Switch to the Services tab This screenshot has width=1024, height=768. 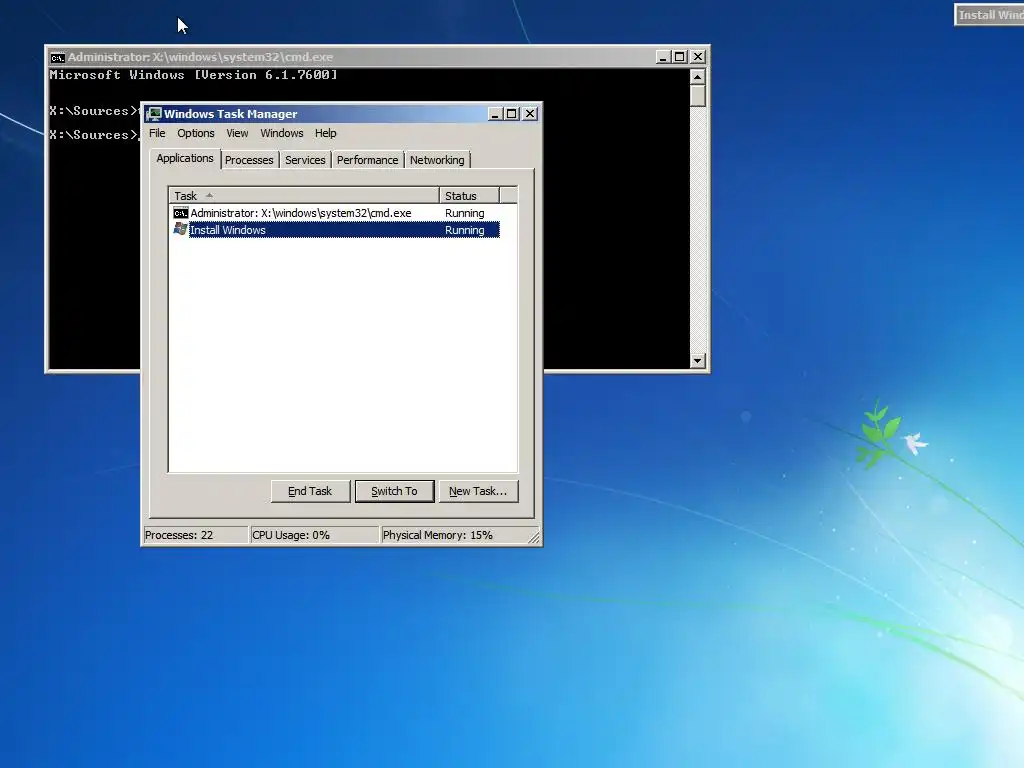point(305,160)
